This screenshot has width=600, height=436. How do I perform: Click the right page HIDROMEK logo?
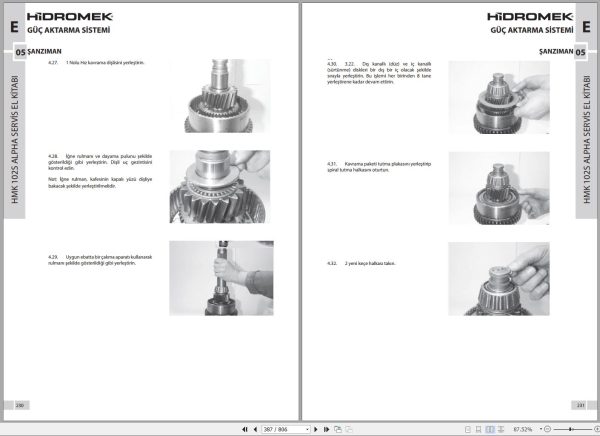[530, 16]
